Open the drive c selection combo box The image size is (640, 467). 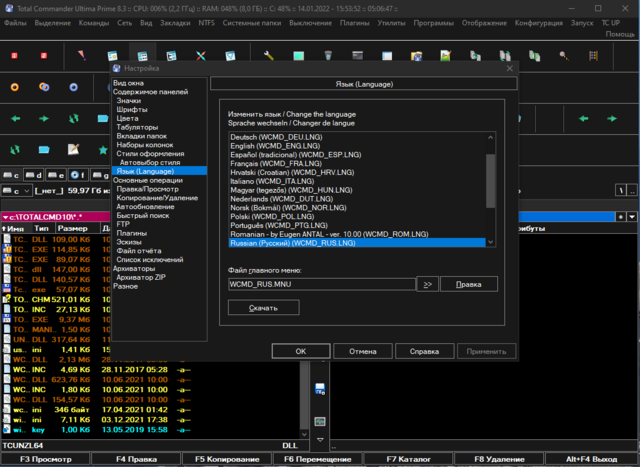pyautogui.click(x=17, y=191)
